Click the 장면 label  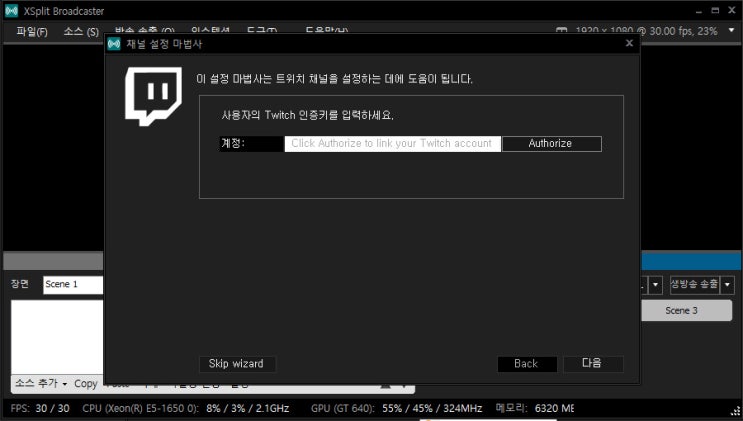20,284
